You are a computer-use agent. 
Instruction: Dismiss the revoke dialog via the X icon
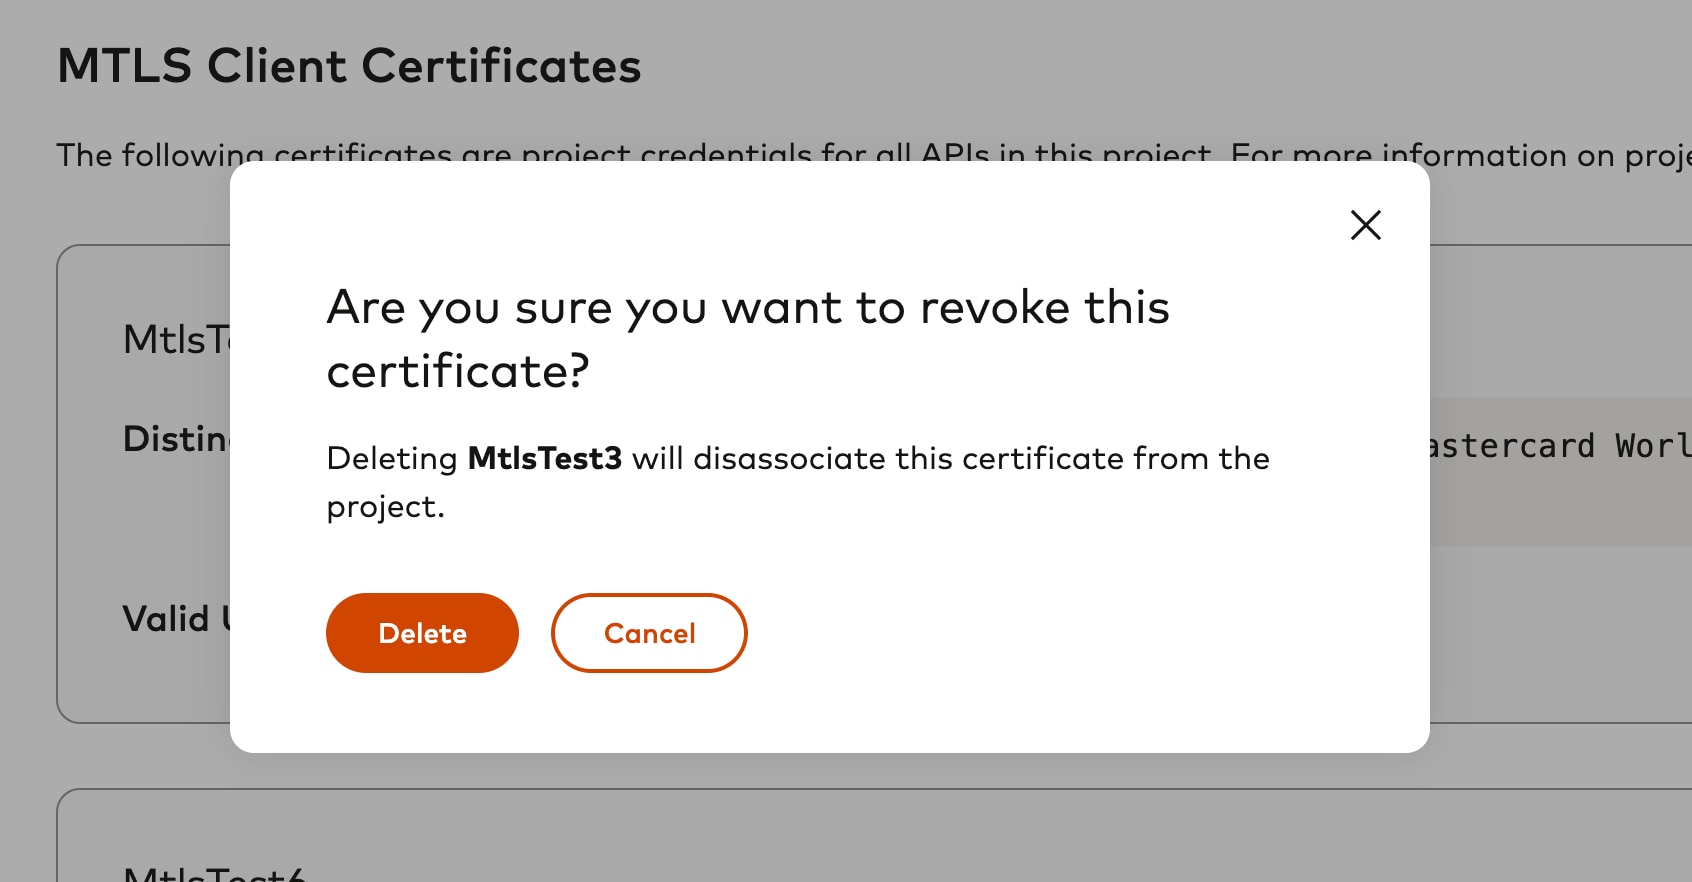click(x=1365, y=225)
